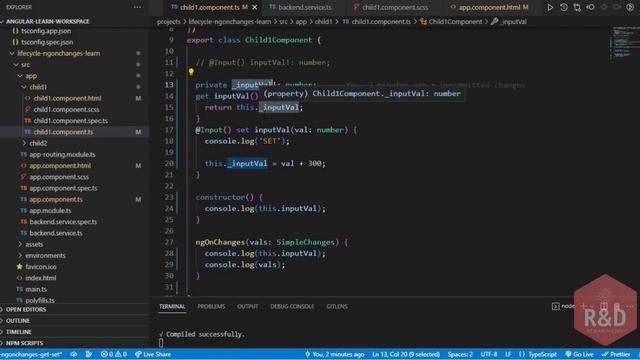Open child1.component.html in explorer
Viewport: 640px width, 360px height.
coord(67,98)
